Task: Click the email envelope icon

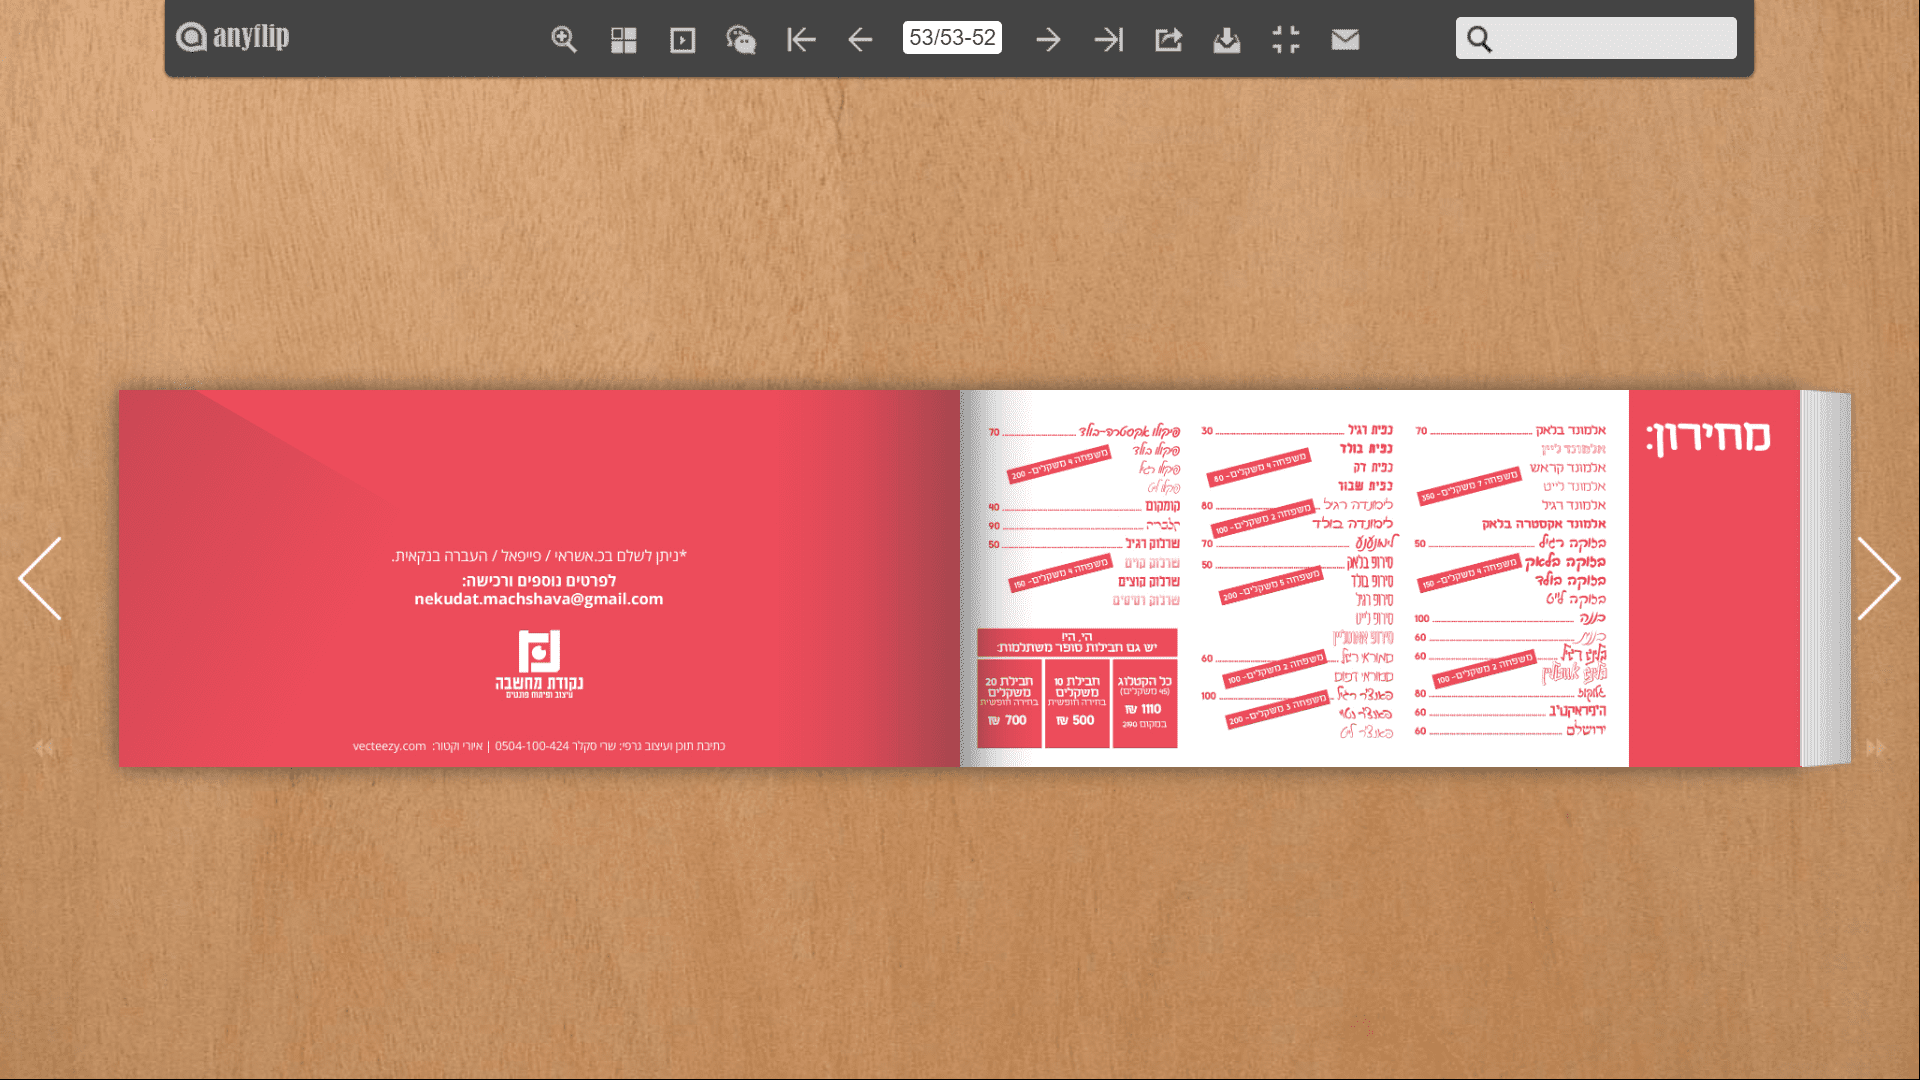Action: click(1345, 39)
